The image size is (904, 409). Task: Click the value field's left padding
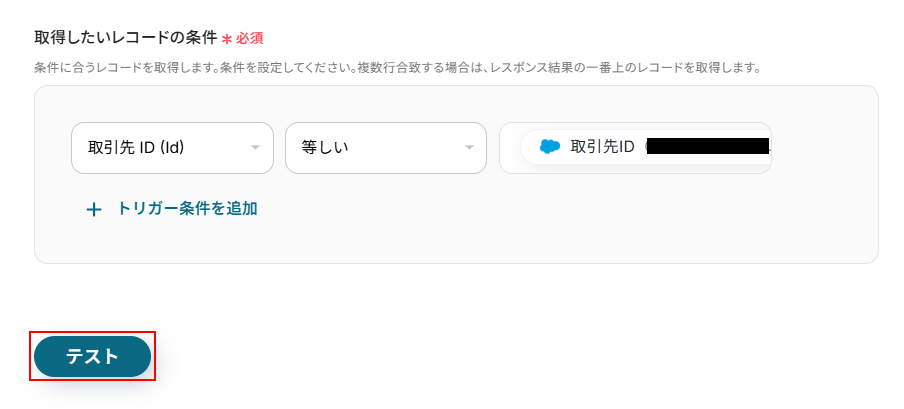click(x=509, y=148)
